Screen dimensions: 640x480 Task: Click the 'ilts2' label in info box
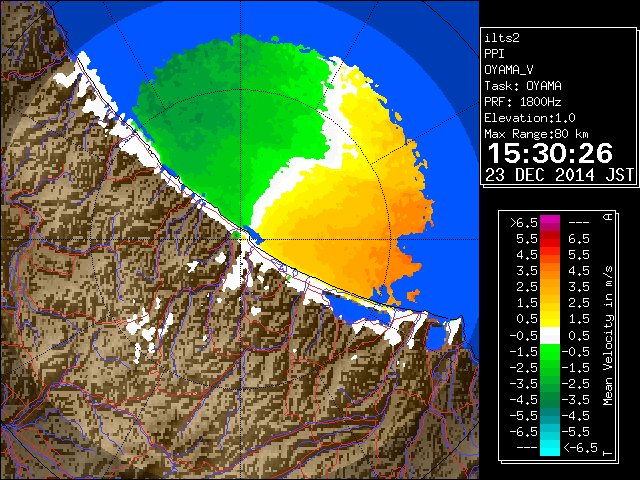(x=502, y=38)
